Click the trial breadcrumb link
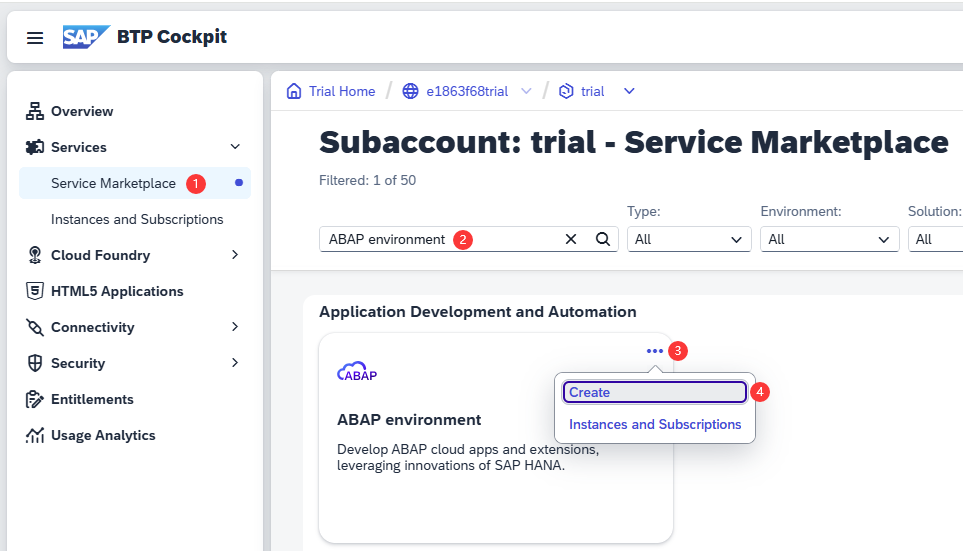This screenshot has height=551, width=963. [x=593, y=92]
